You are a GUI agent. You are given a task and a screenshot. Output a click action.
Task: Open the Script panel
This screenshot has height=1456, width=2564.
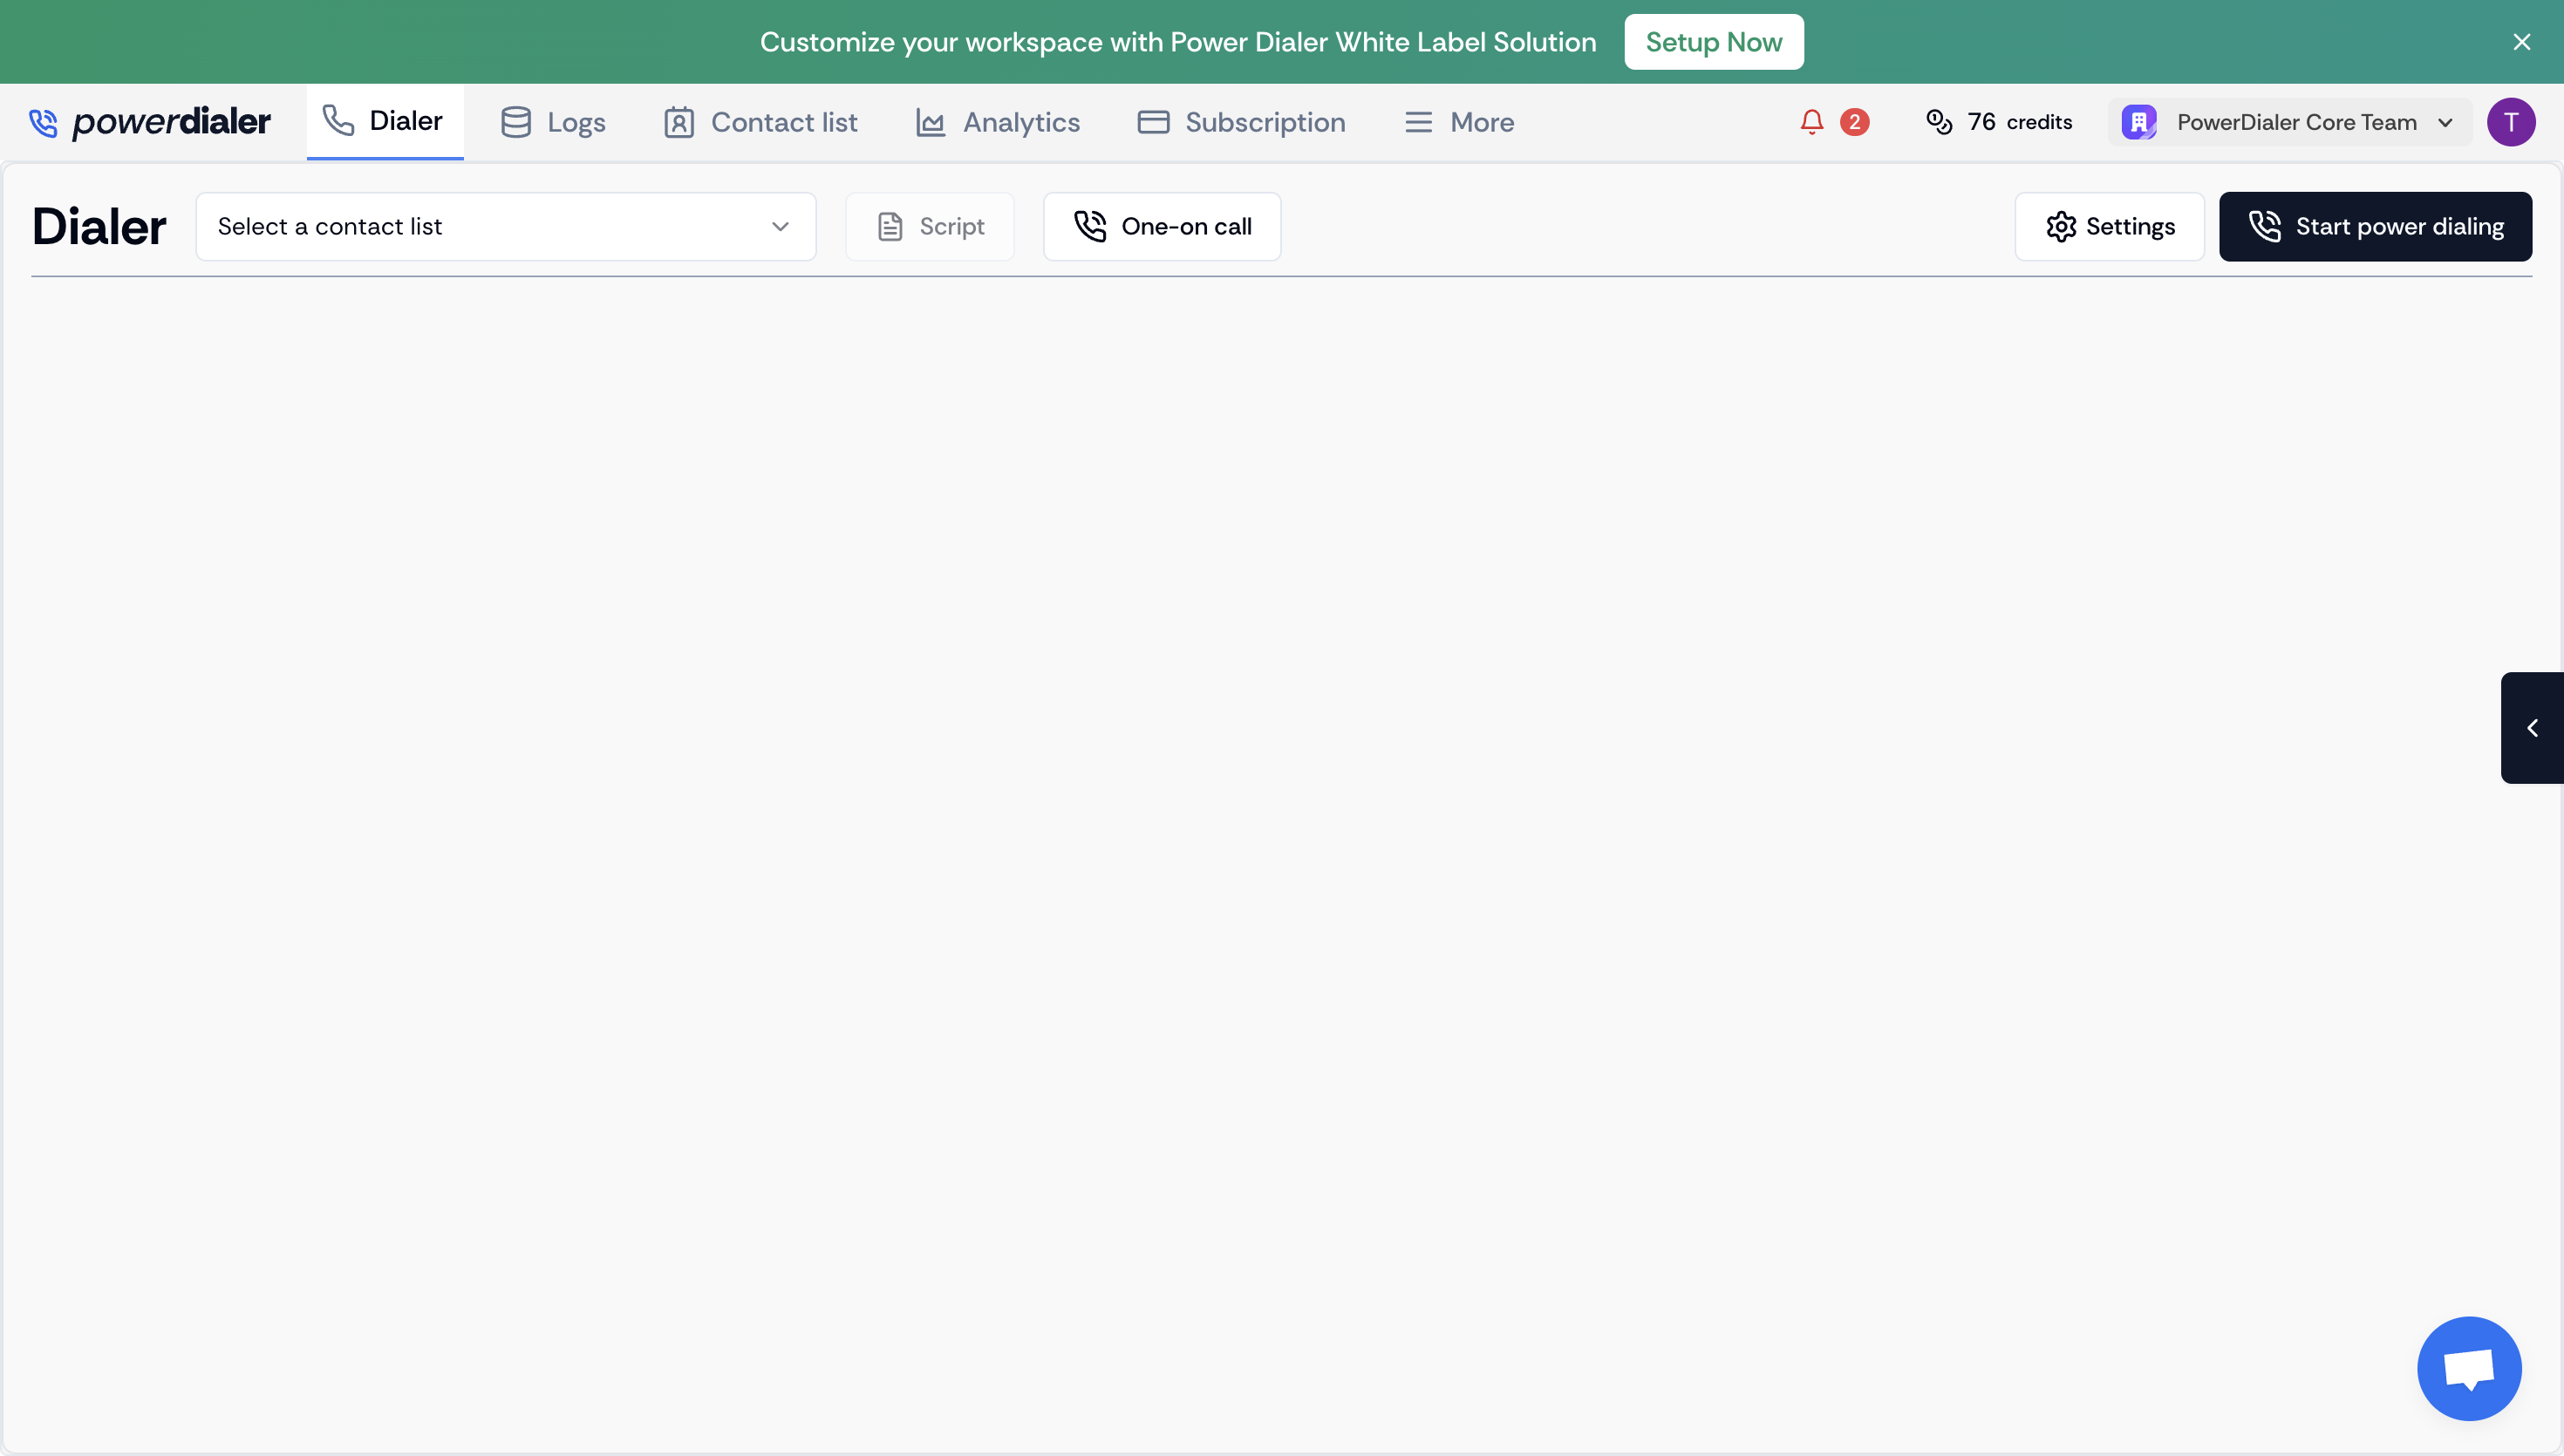929,226
